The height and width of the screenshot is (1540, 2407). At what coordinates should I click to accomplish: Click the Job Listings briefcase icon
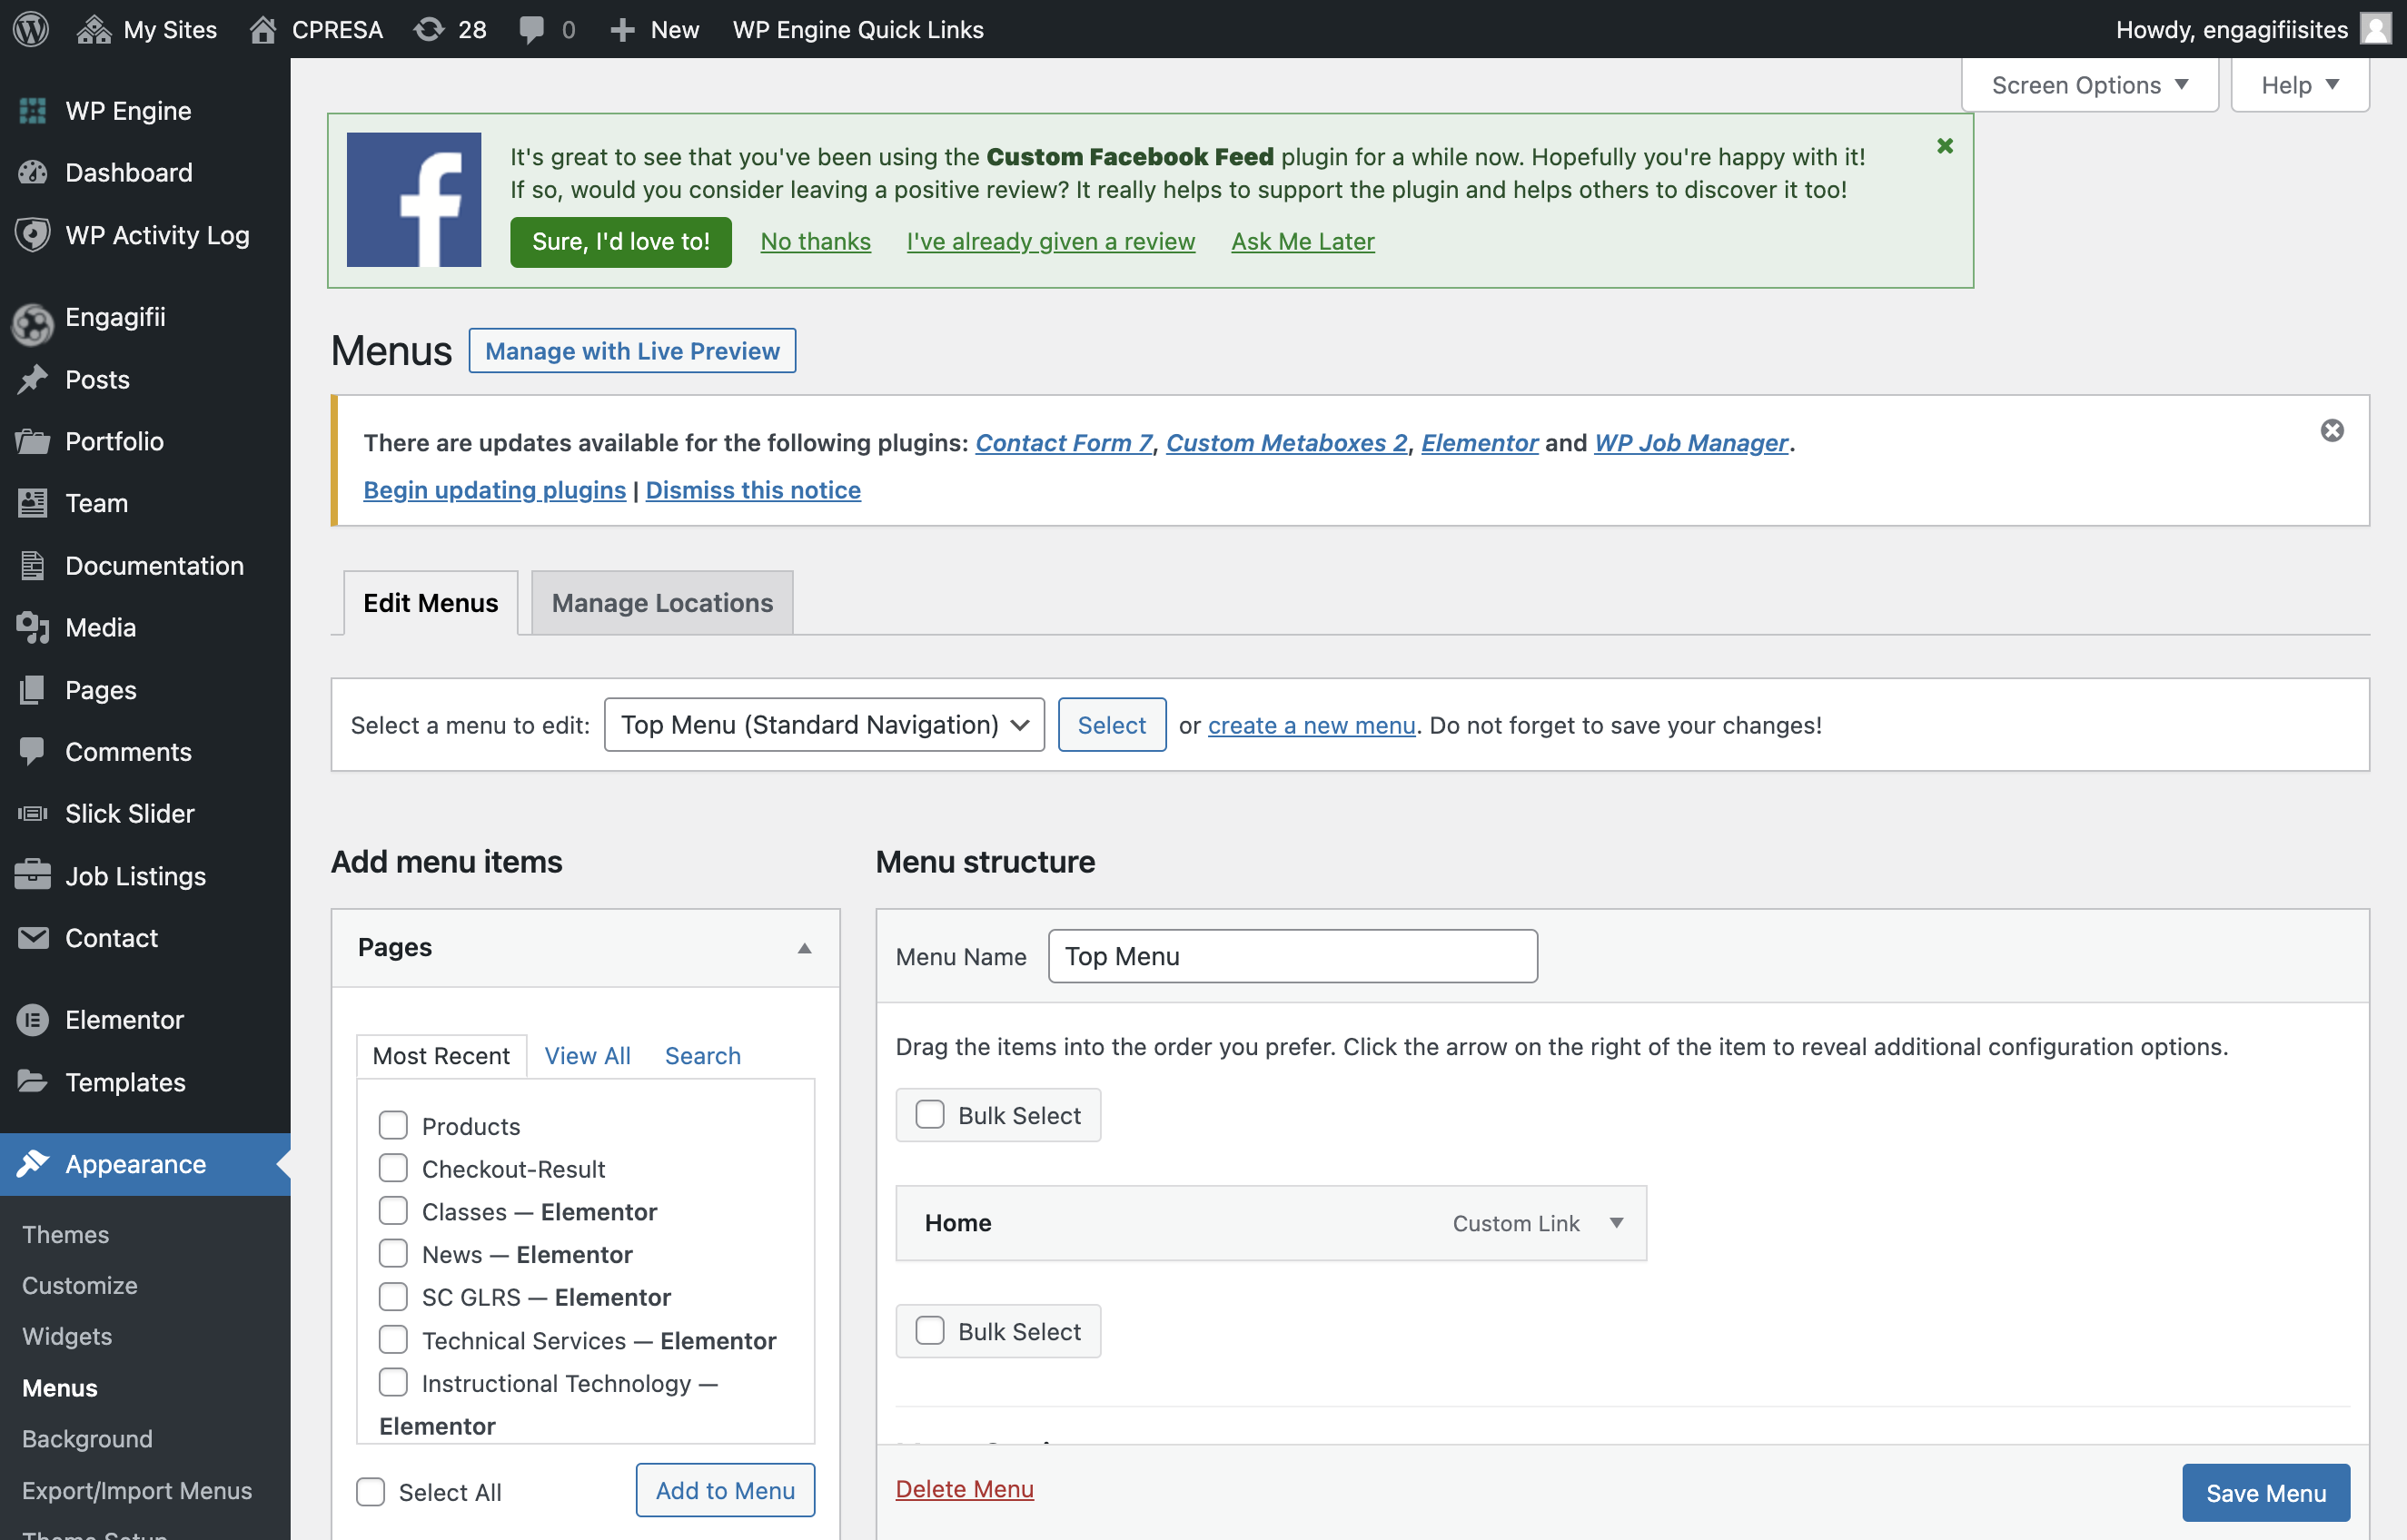click(x=32, y=875)
